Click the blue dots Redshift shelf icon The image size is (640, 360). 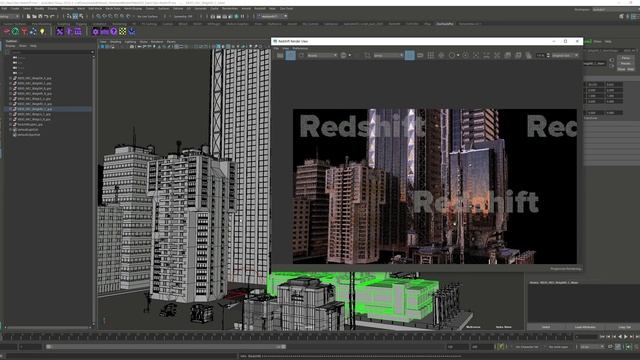point(33,31)
